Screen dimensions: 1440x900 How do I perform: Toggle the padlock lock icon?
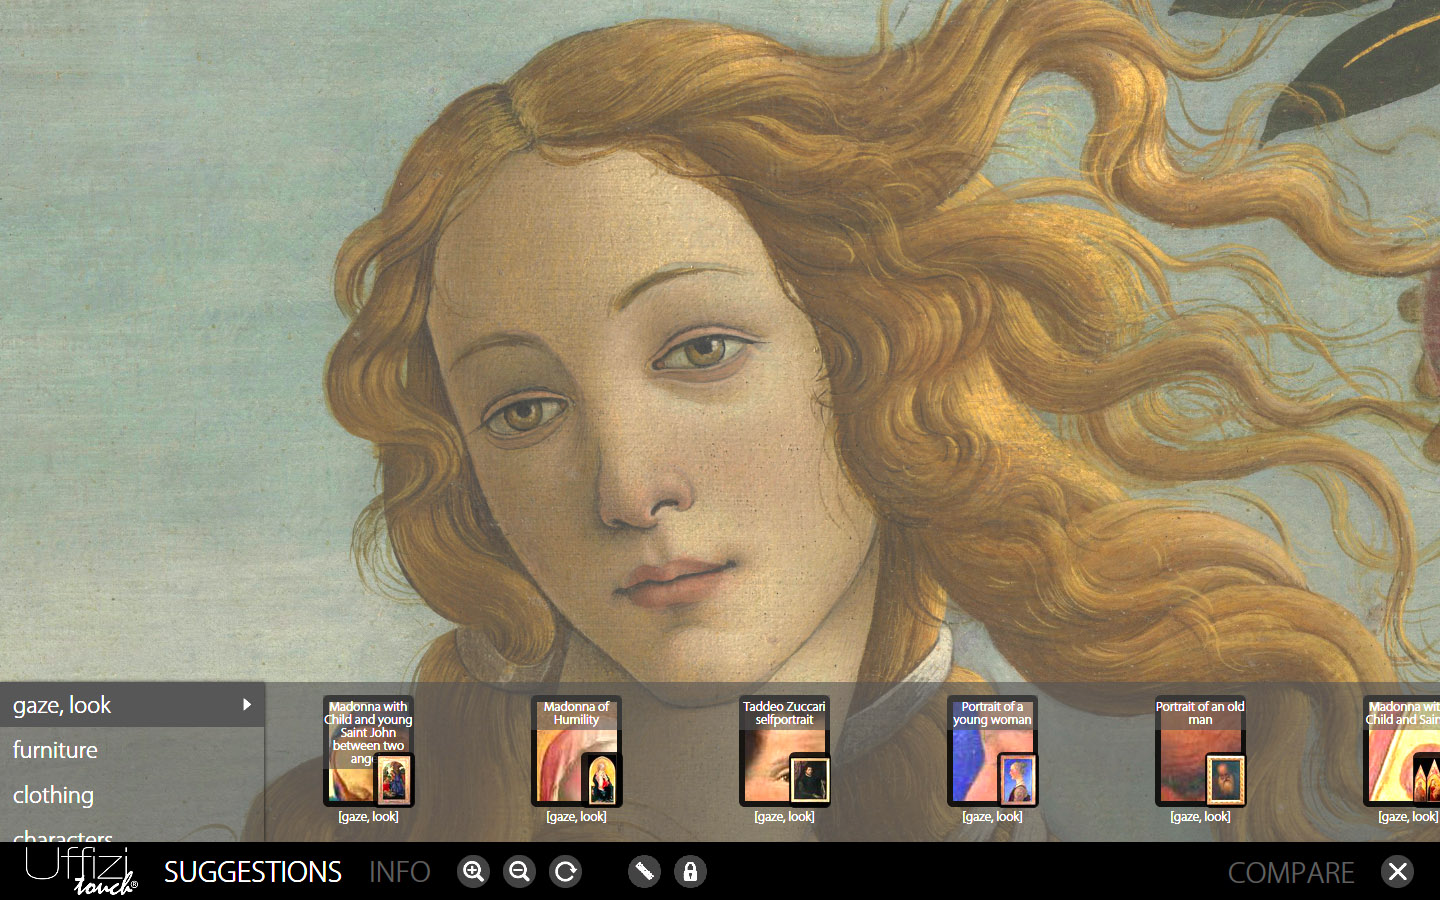click(x=690, y=872)
